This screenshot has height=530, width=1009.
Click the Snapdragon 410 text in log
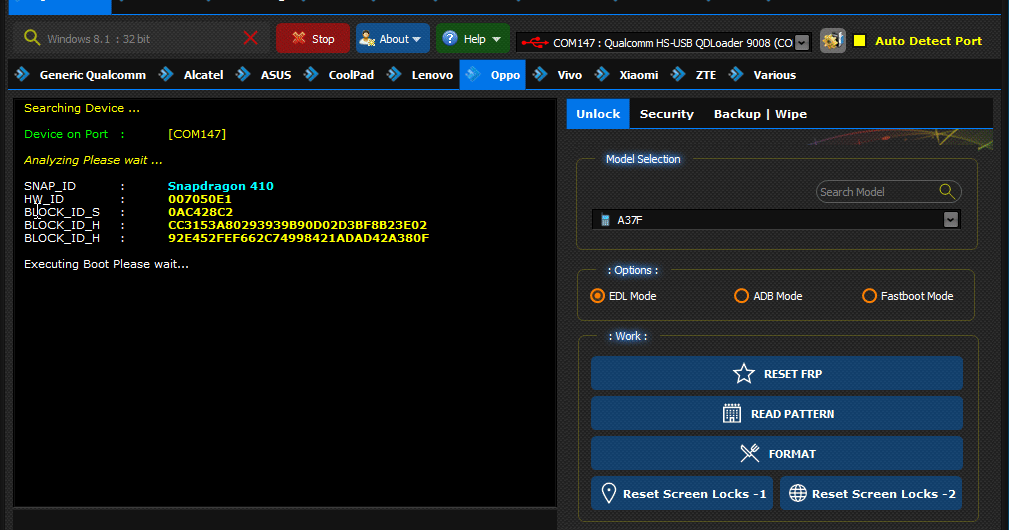point(221,186)
